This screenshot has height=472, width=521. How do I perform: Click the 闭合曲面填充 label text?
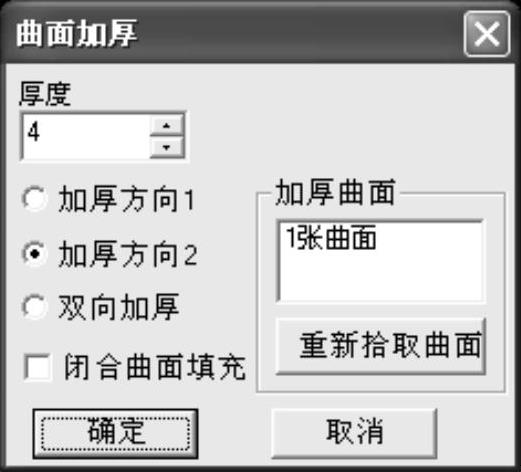click(155, 367)
